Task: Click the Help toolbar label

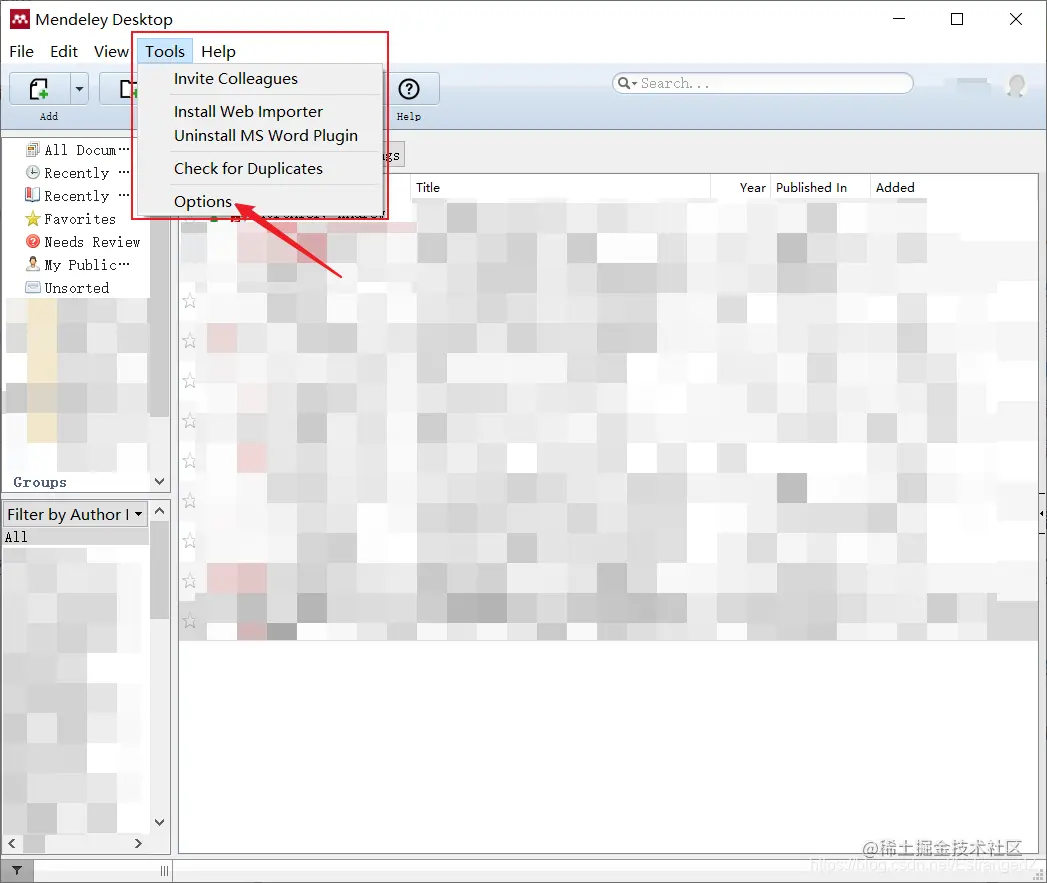Action: (409, 116)
